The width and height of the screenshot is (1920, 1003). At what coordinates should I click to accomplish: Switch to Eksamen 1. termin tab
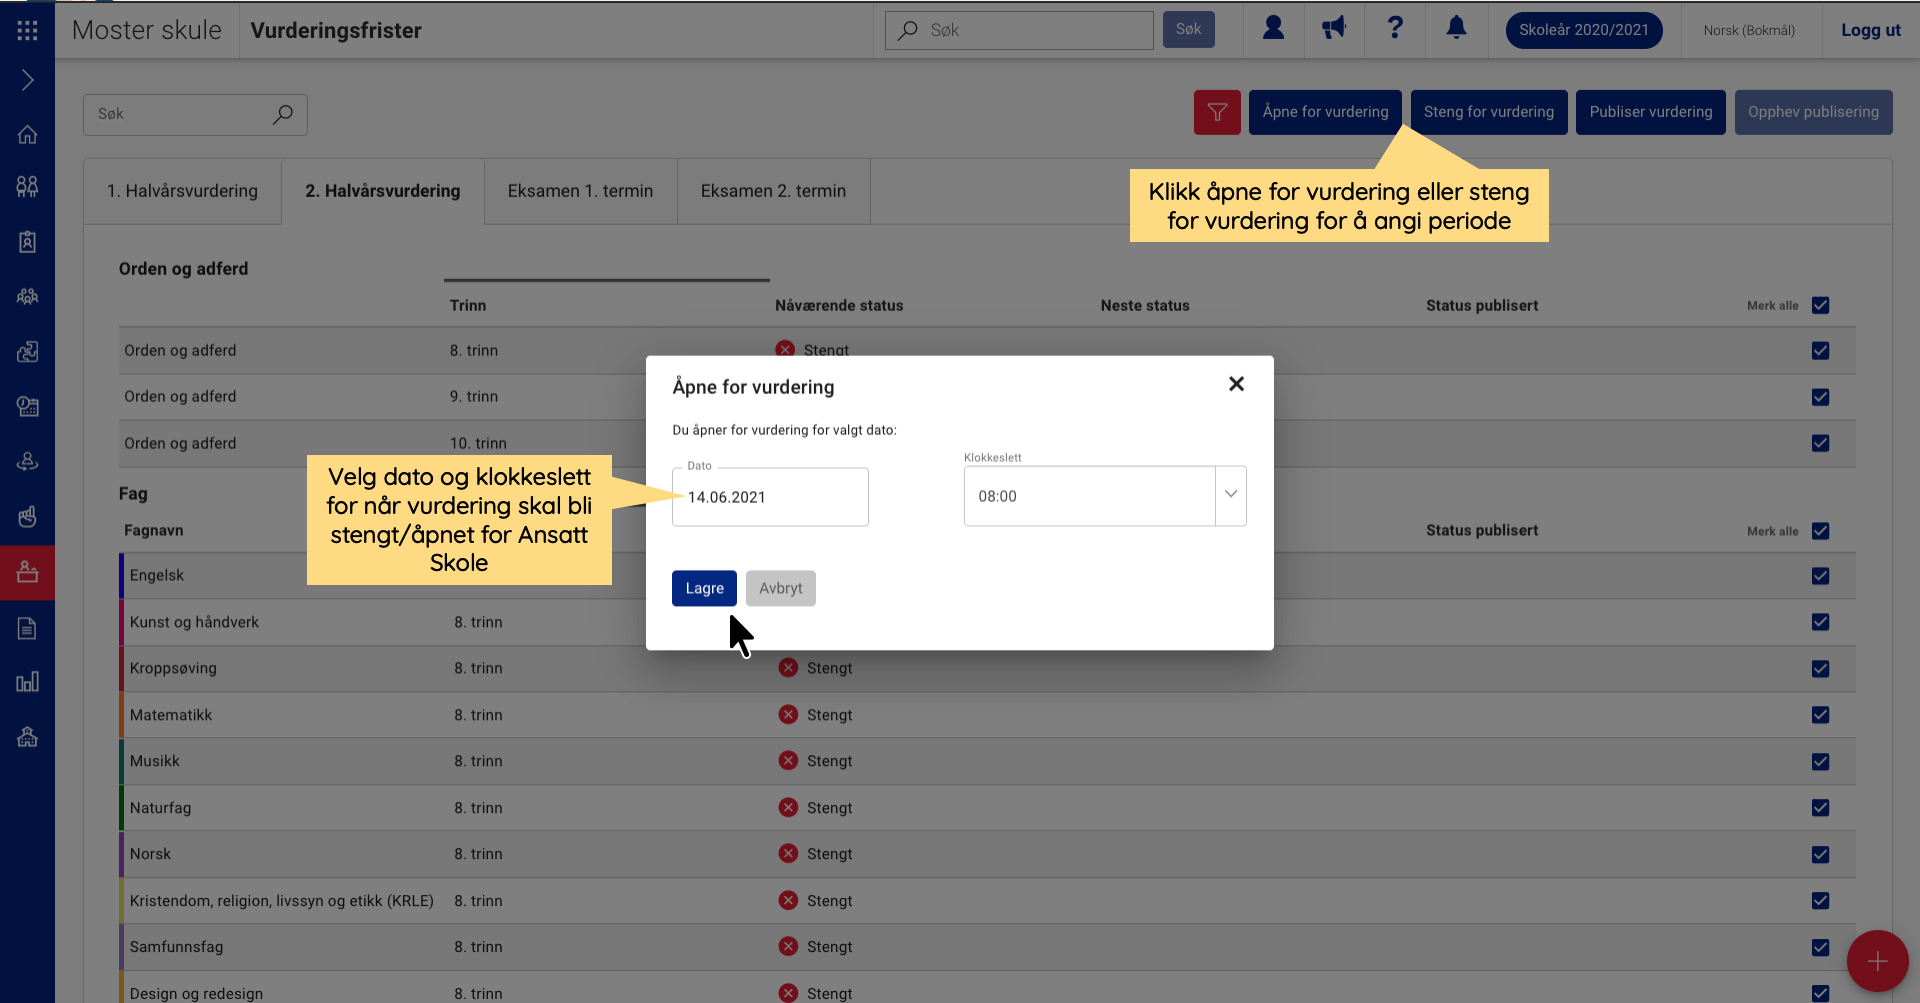(580, 191)
